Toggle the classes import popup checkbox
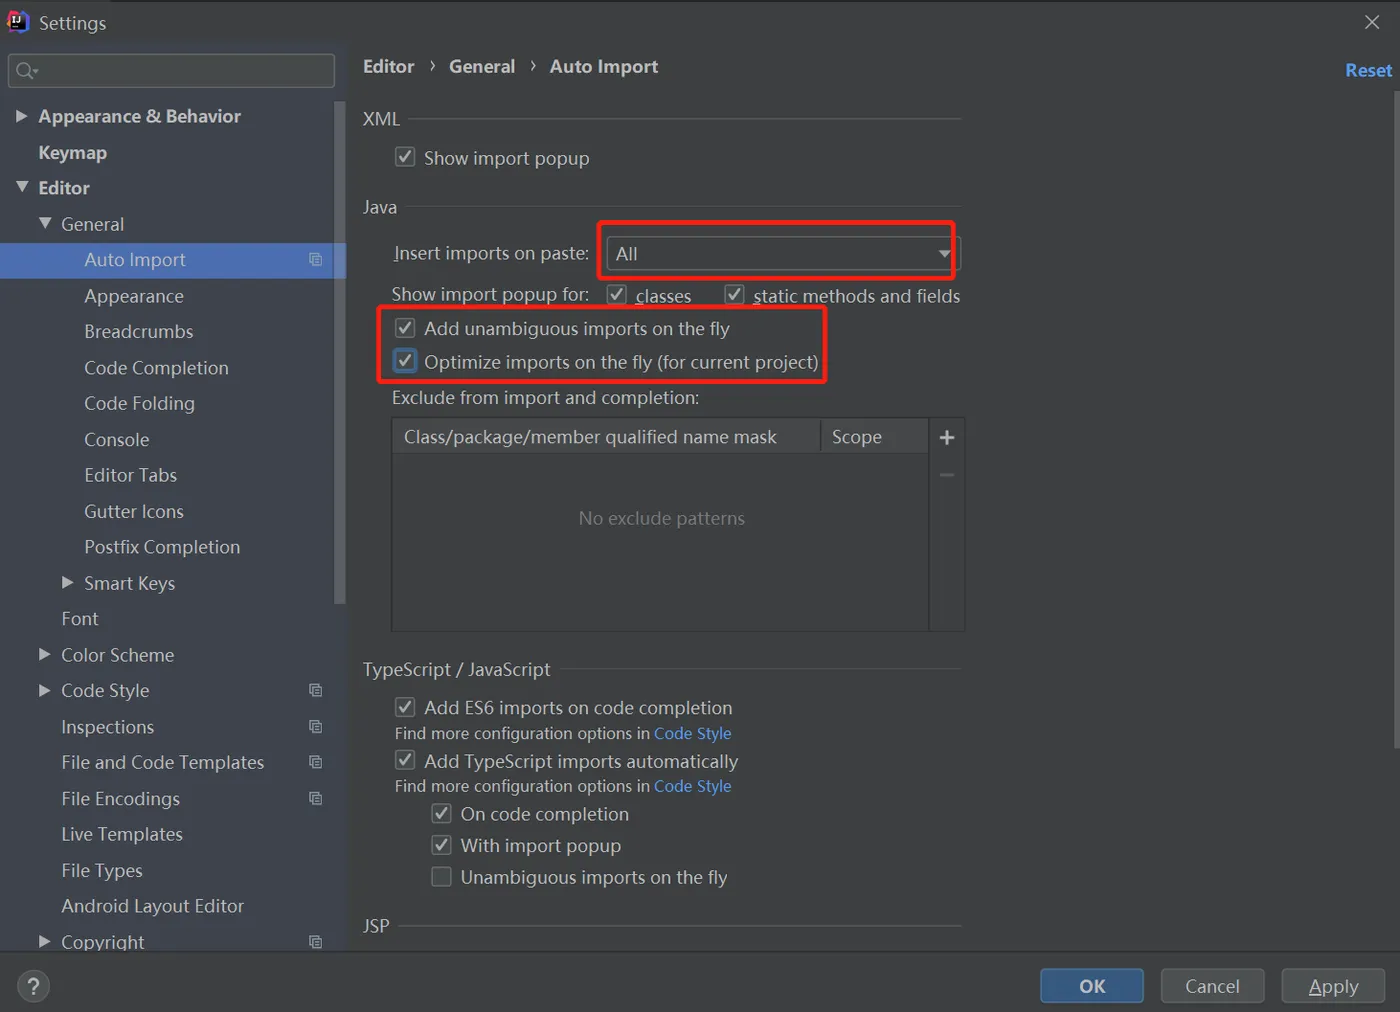 click(x=617, y=295)
